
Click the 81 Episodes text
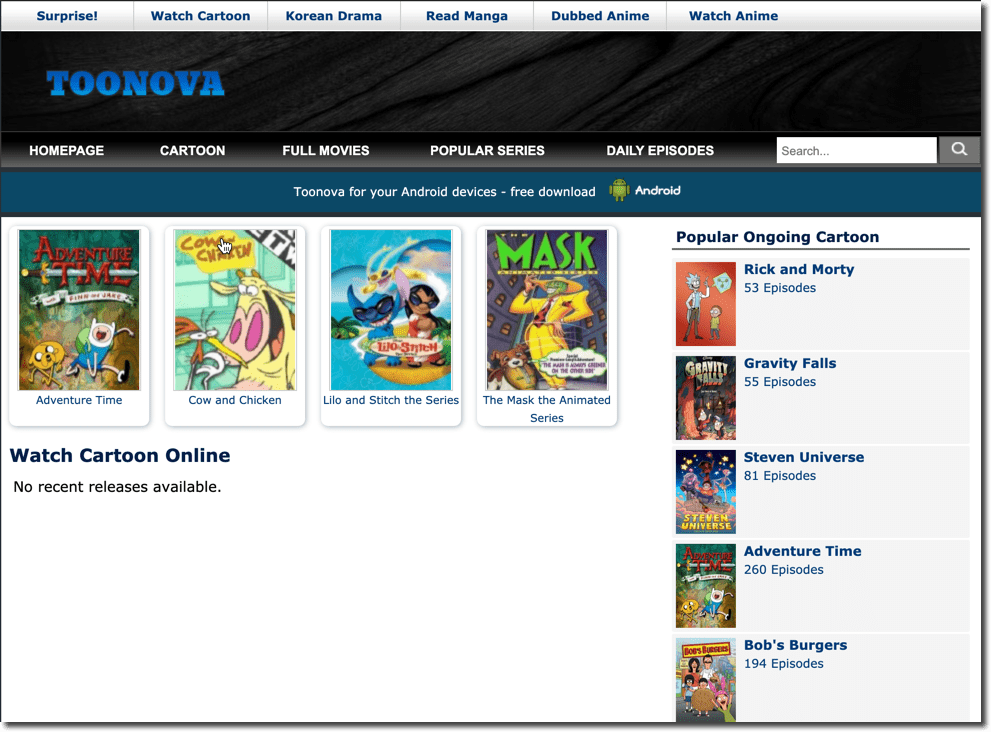click(x=780, y=475)
